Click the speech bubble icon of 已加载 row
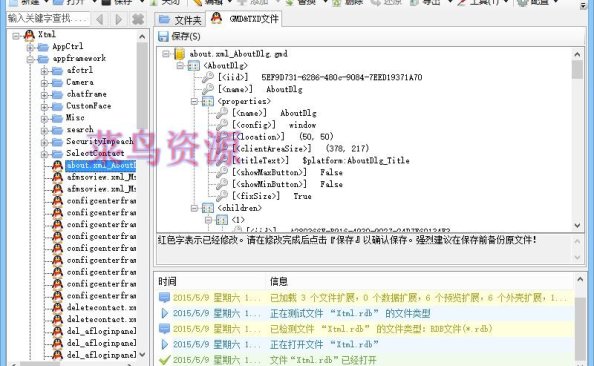 (164, 298)
